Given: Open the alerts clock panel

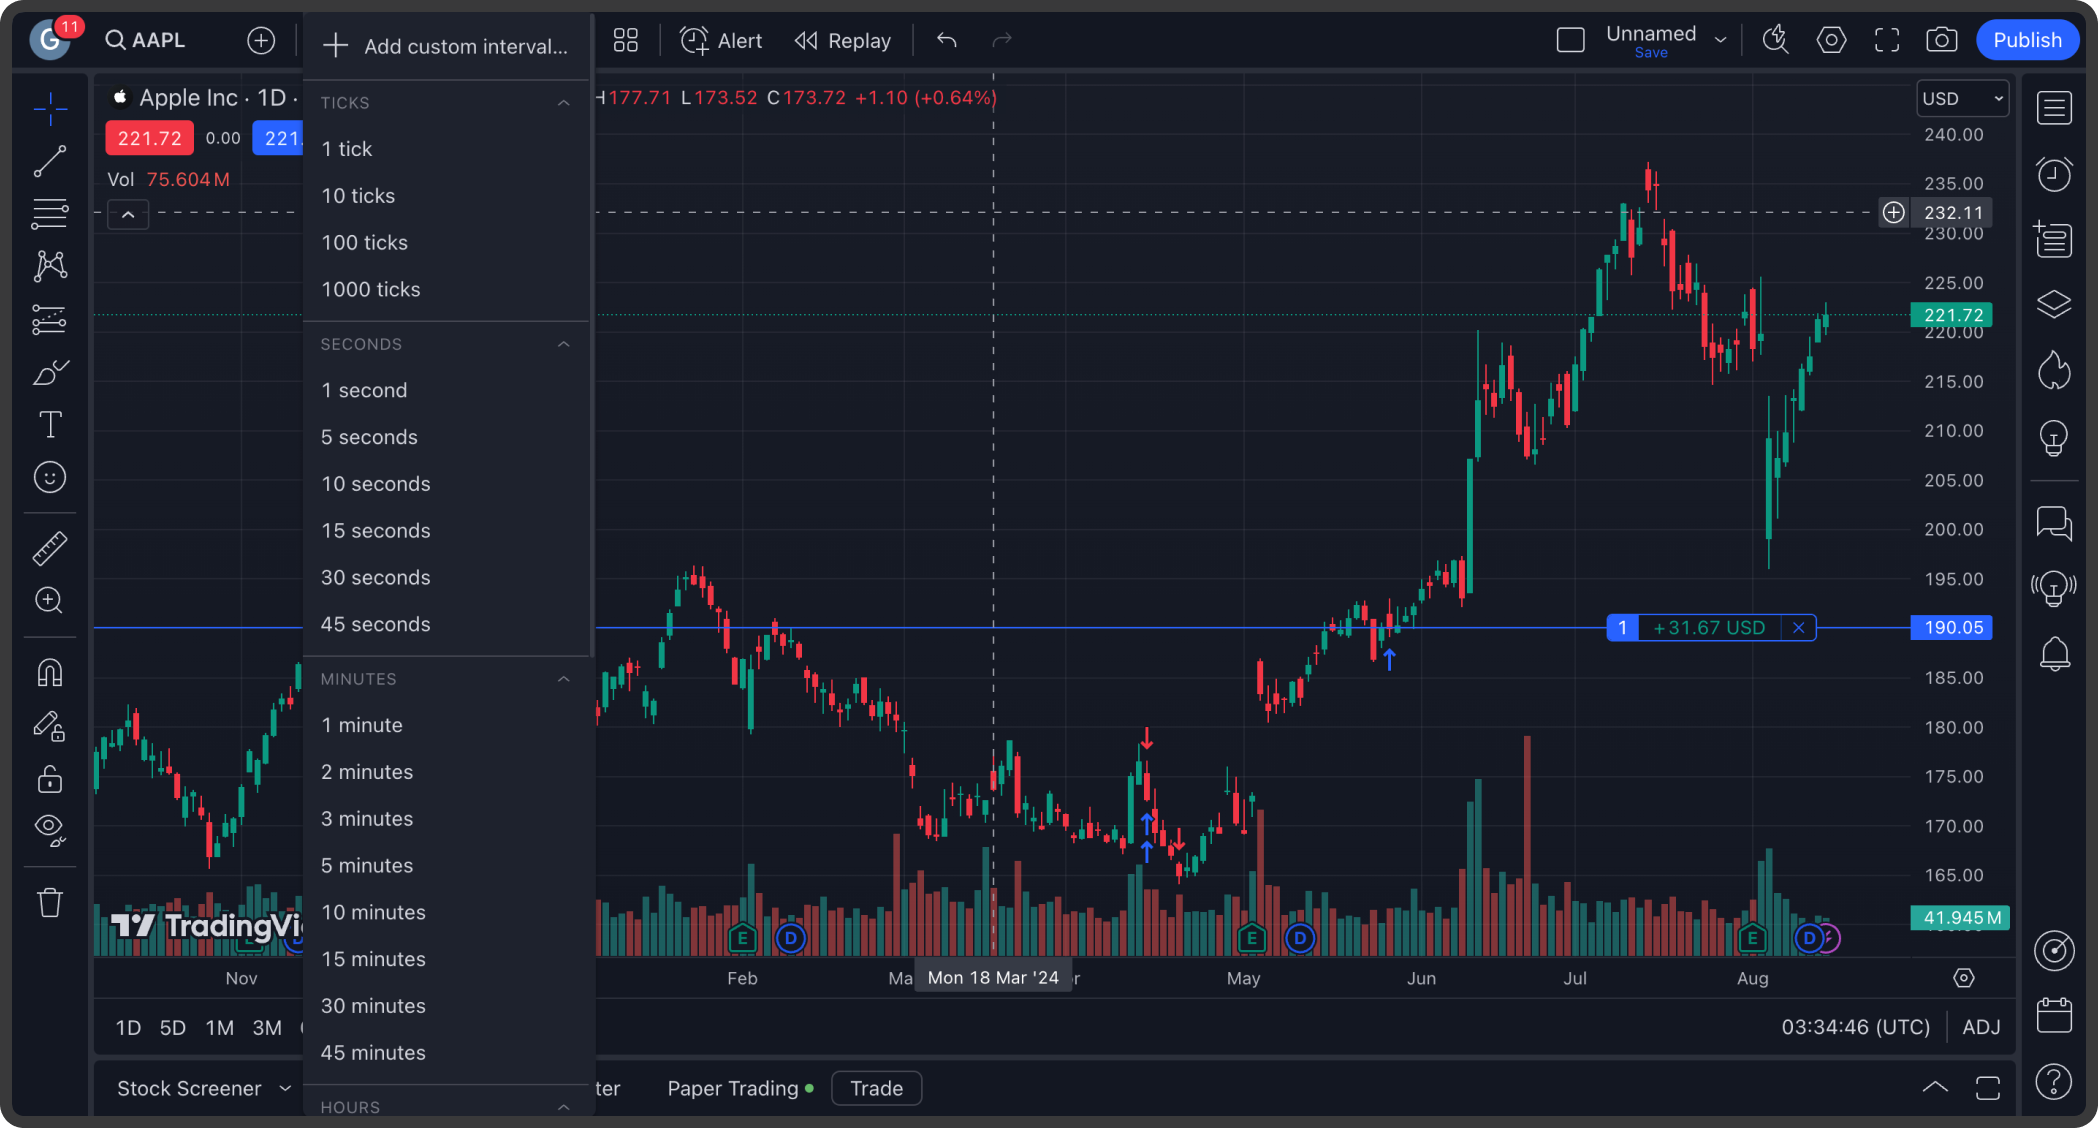Looking at the screenshot, I should 2054,174.
